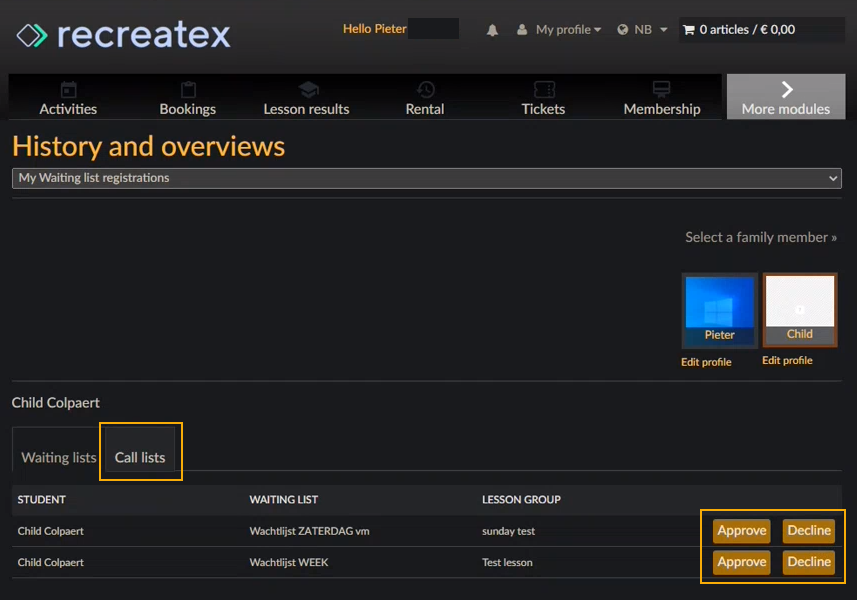Open the Rental module
Screen dimensions: 857x600
coord(425,99)
